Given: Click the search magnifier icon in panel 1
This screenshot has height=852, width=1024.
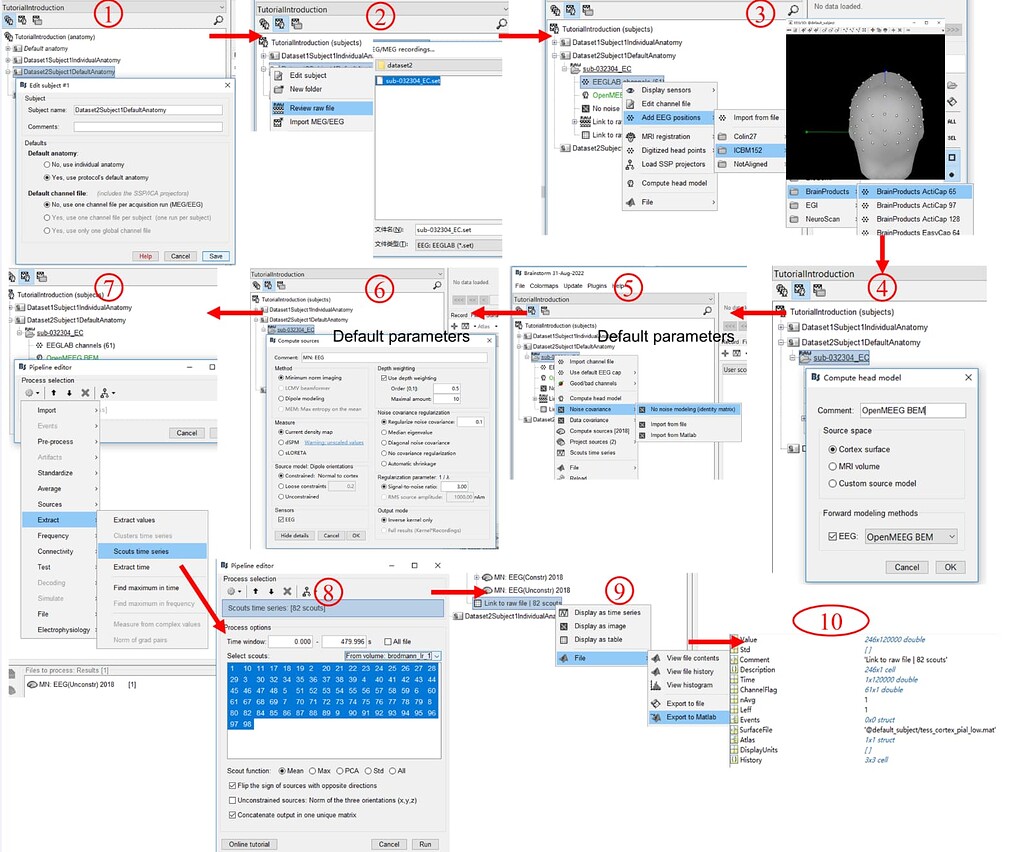Looking at the screenshot, I should tap(219, 20).
